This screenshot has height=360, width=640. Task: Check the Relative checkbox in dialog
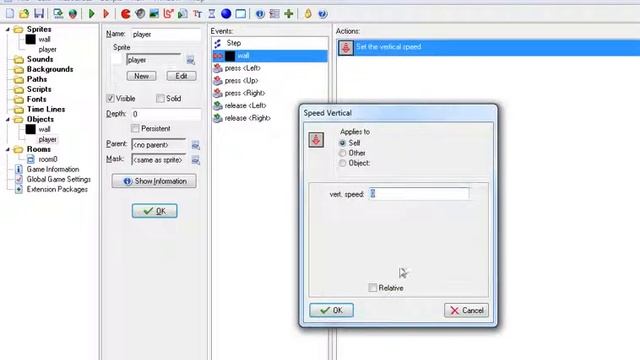pos(373,288)
